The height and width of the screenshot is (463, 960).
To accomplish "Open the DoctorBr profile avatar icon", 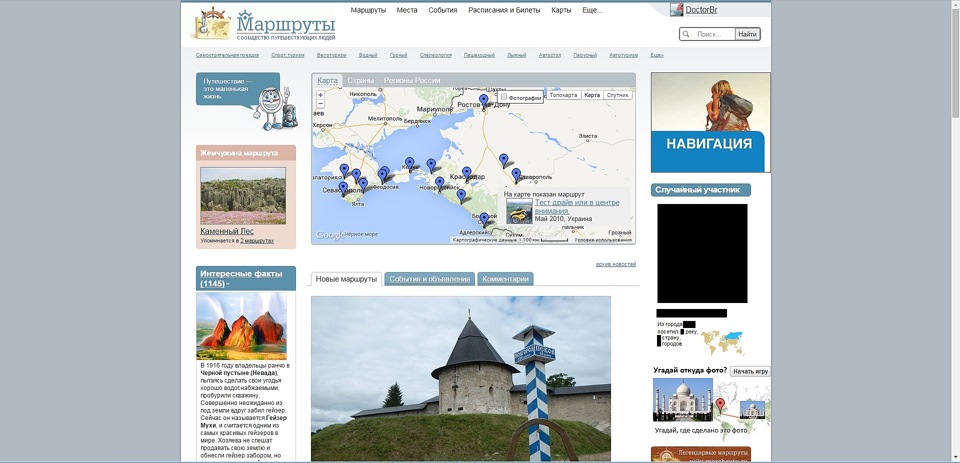I will (676, 10).
